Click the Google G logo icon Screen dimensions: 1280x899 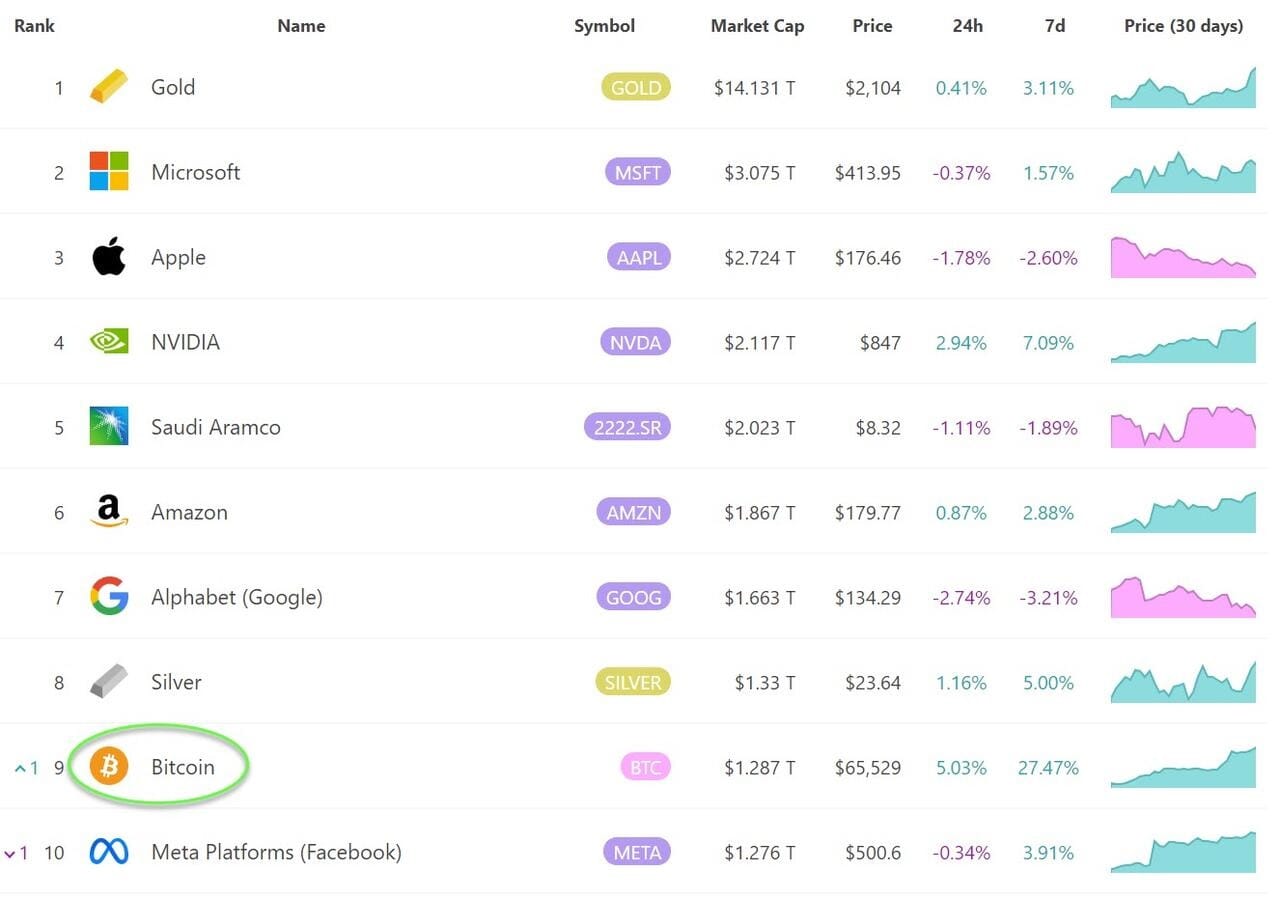click(x=109, y=597)
